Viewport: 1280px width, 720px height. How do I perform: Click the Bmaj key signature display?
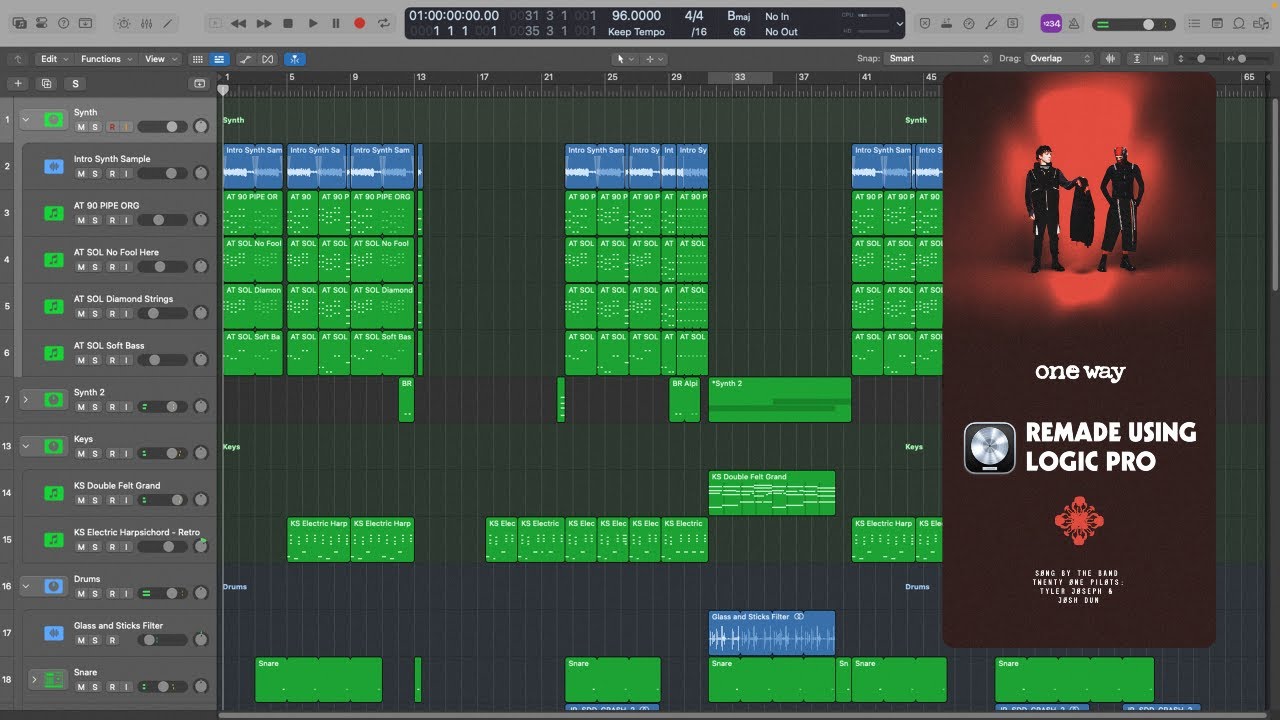coord(739,16)
